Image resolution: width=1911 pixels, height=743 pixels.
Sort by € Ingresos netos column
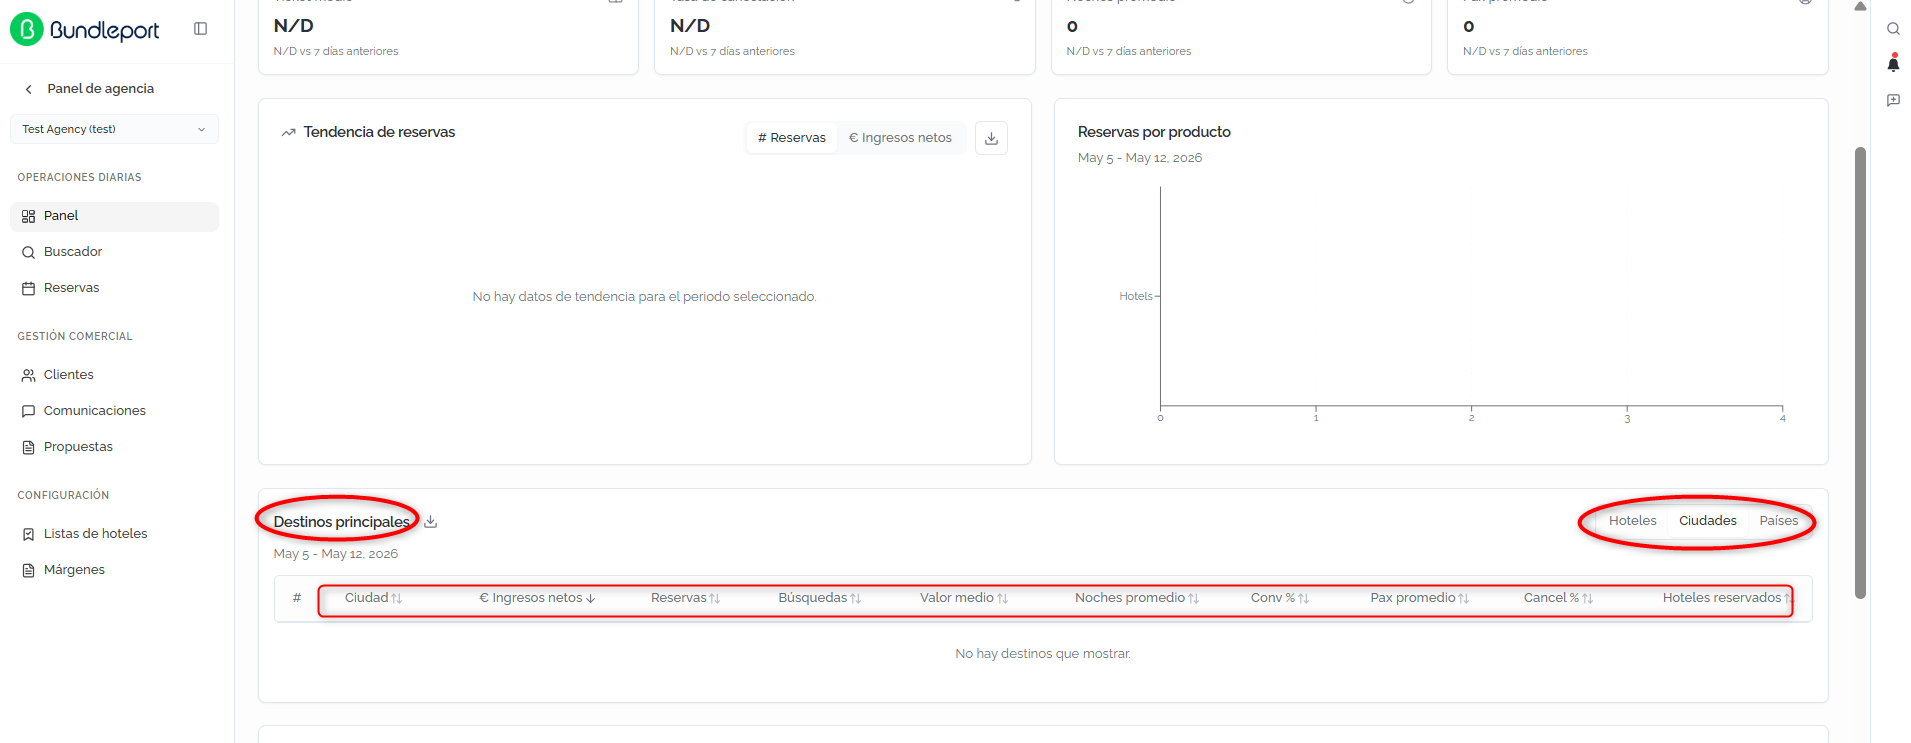coord(537,598)
